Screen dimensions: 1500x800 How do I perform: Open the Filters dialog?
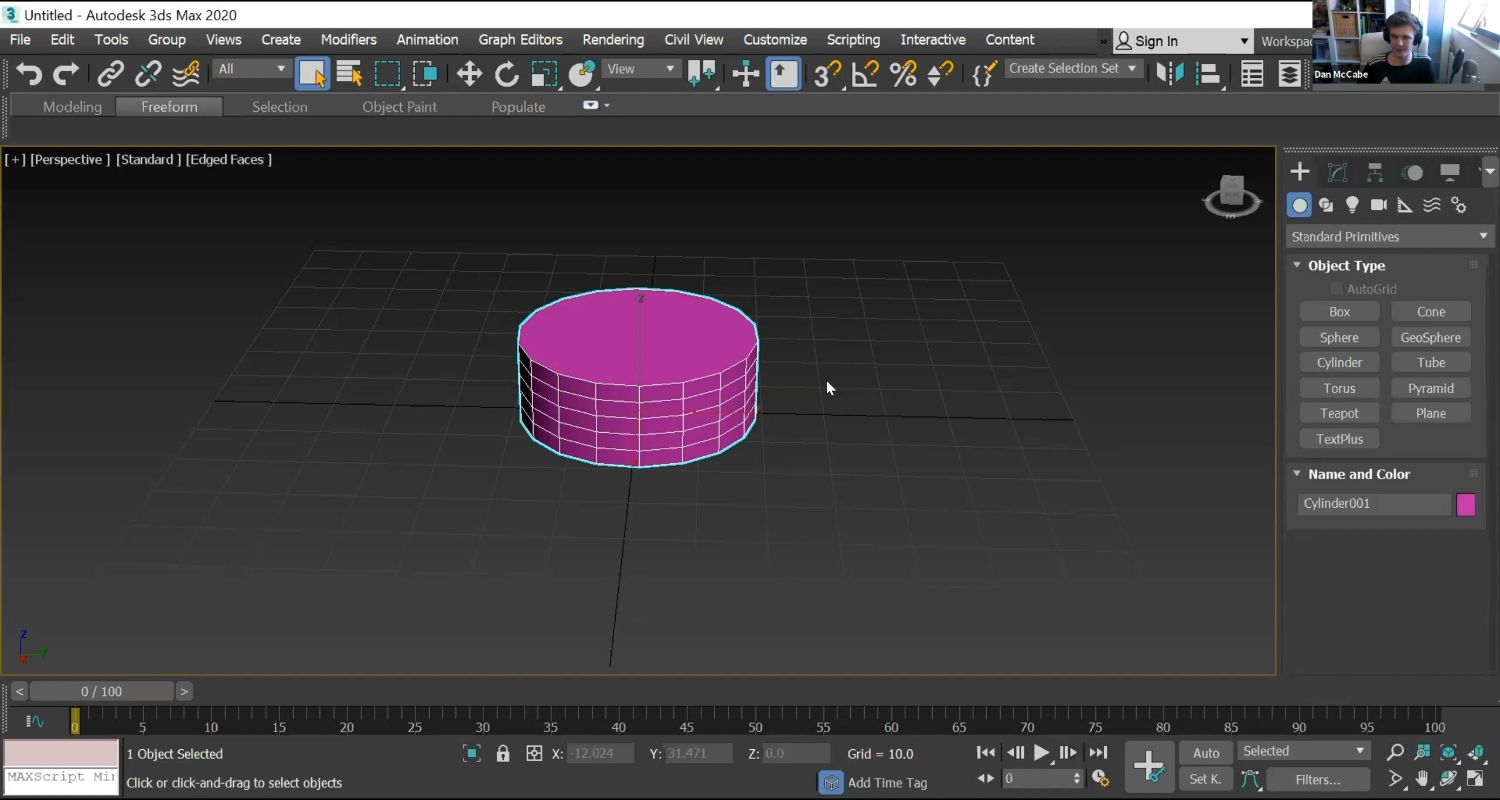point(1319,779)
